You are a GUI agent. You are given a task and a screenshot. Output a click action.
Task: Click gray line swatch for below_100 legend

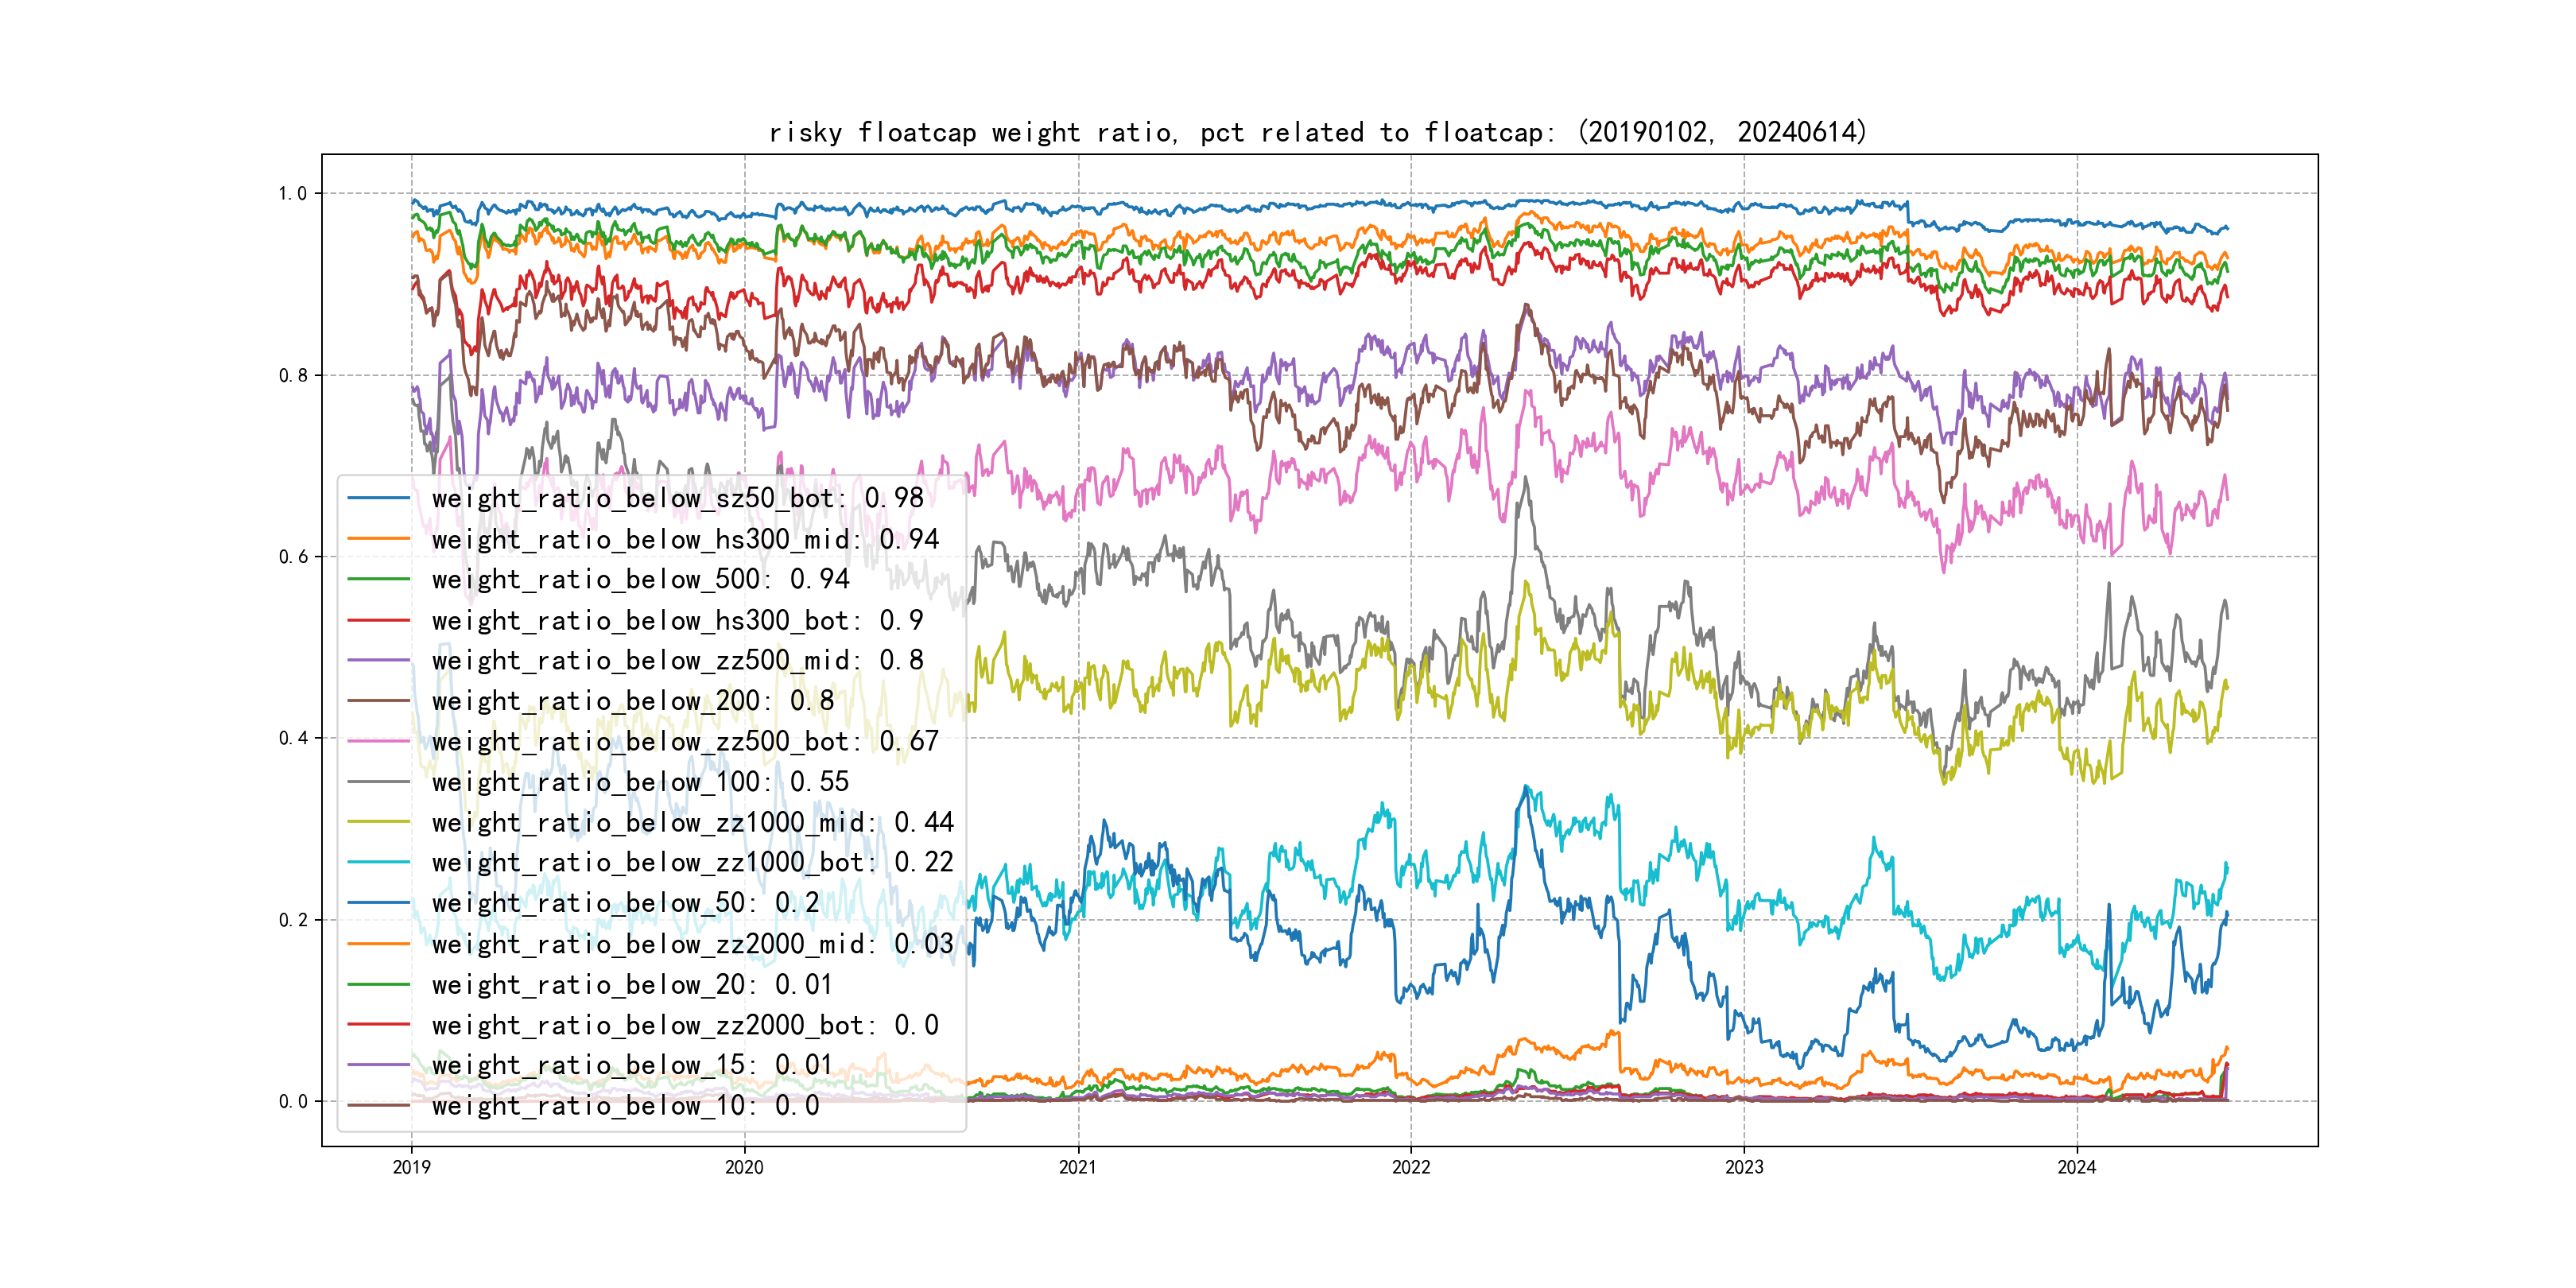(378, 782)
